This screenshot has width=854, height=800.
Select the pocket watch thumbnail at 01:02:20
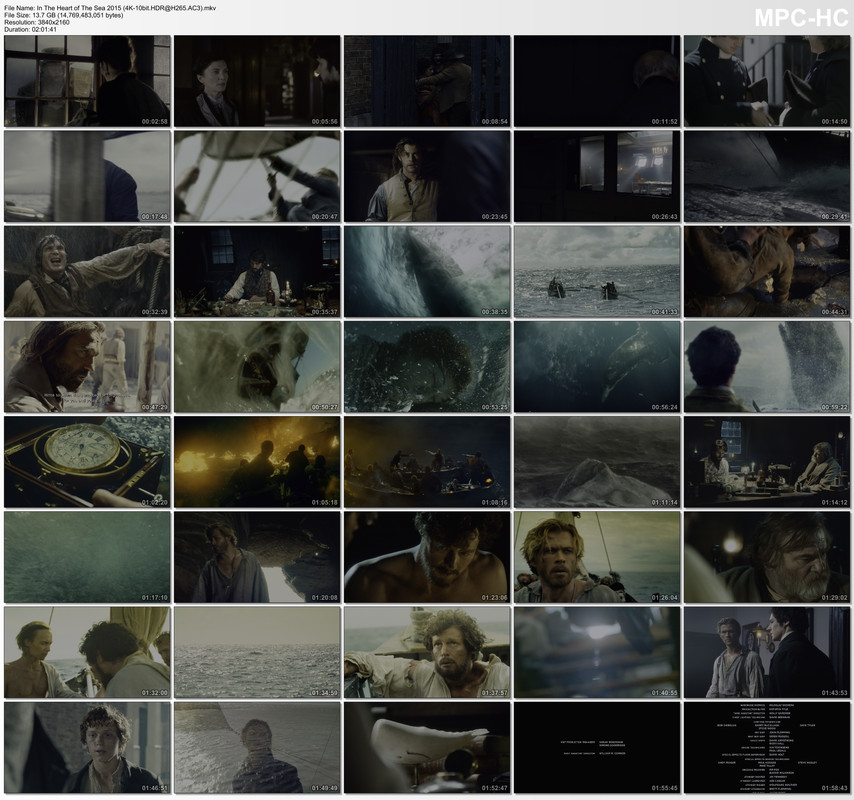click(87, 462)
